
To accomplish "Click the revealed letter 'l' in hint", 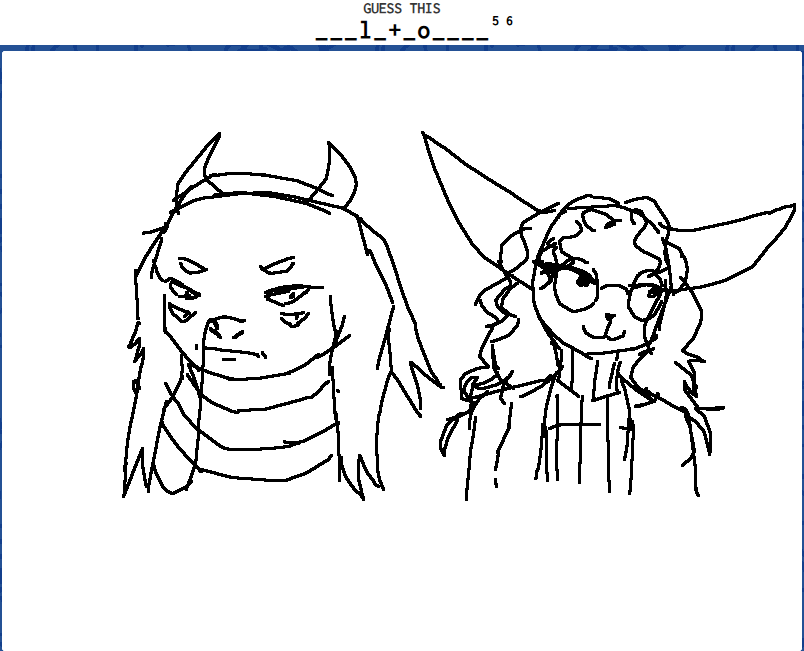I will pyautogui.click(x=365, y=30).
